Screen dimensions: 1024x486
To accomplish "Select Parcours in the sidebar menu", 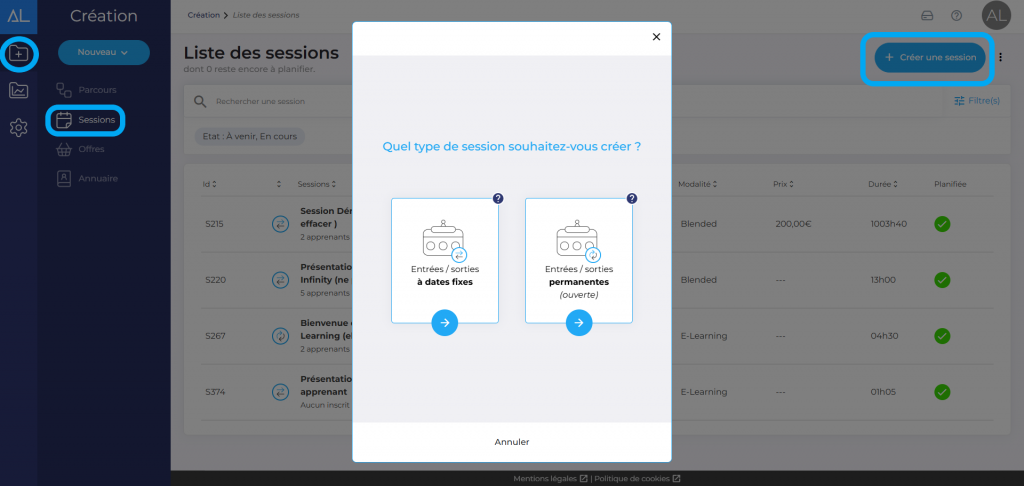I will pyautogui.click(x=97, y=90).
